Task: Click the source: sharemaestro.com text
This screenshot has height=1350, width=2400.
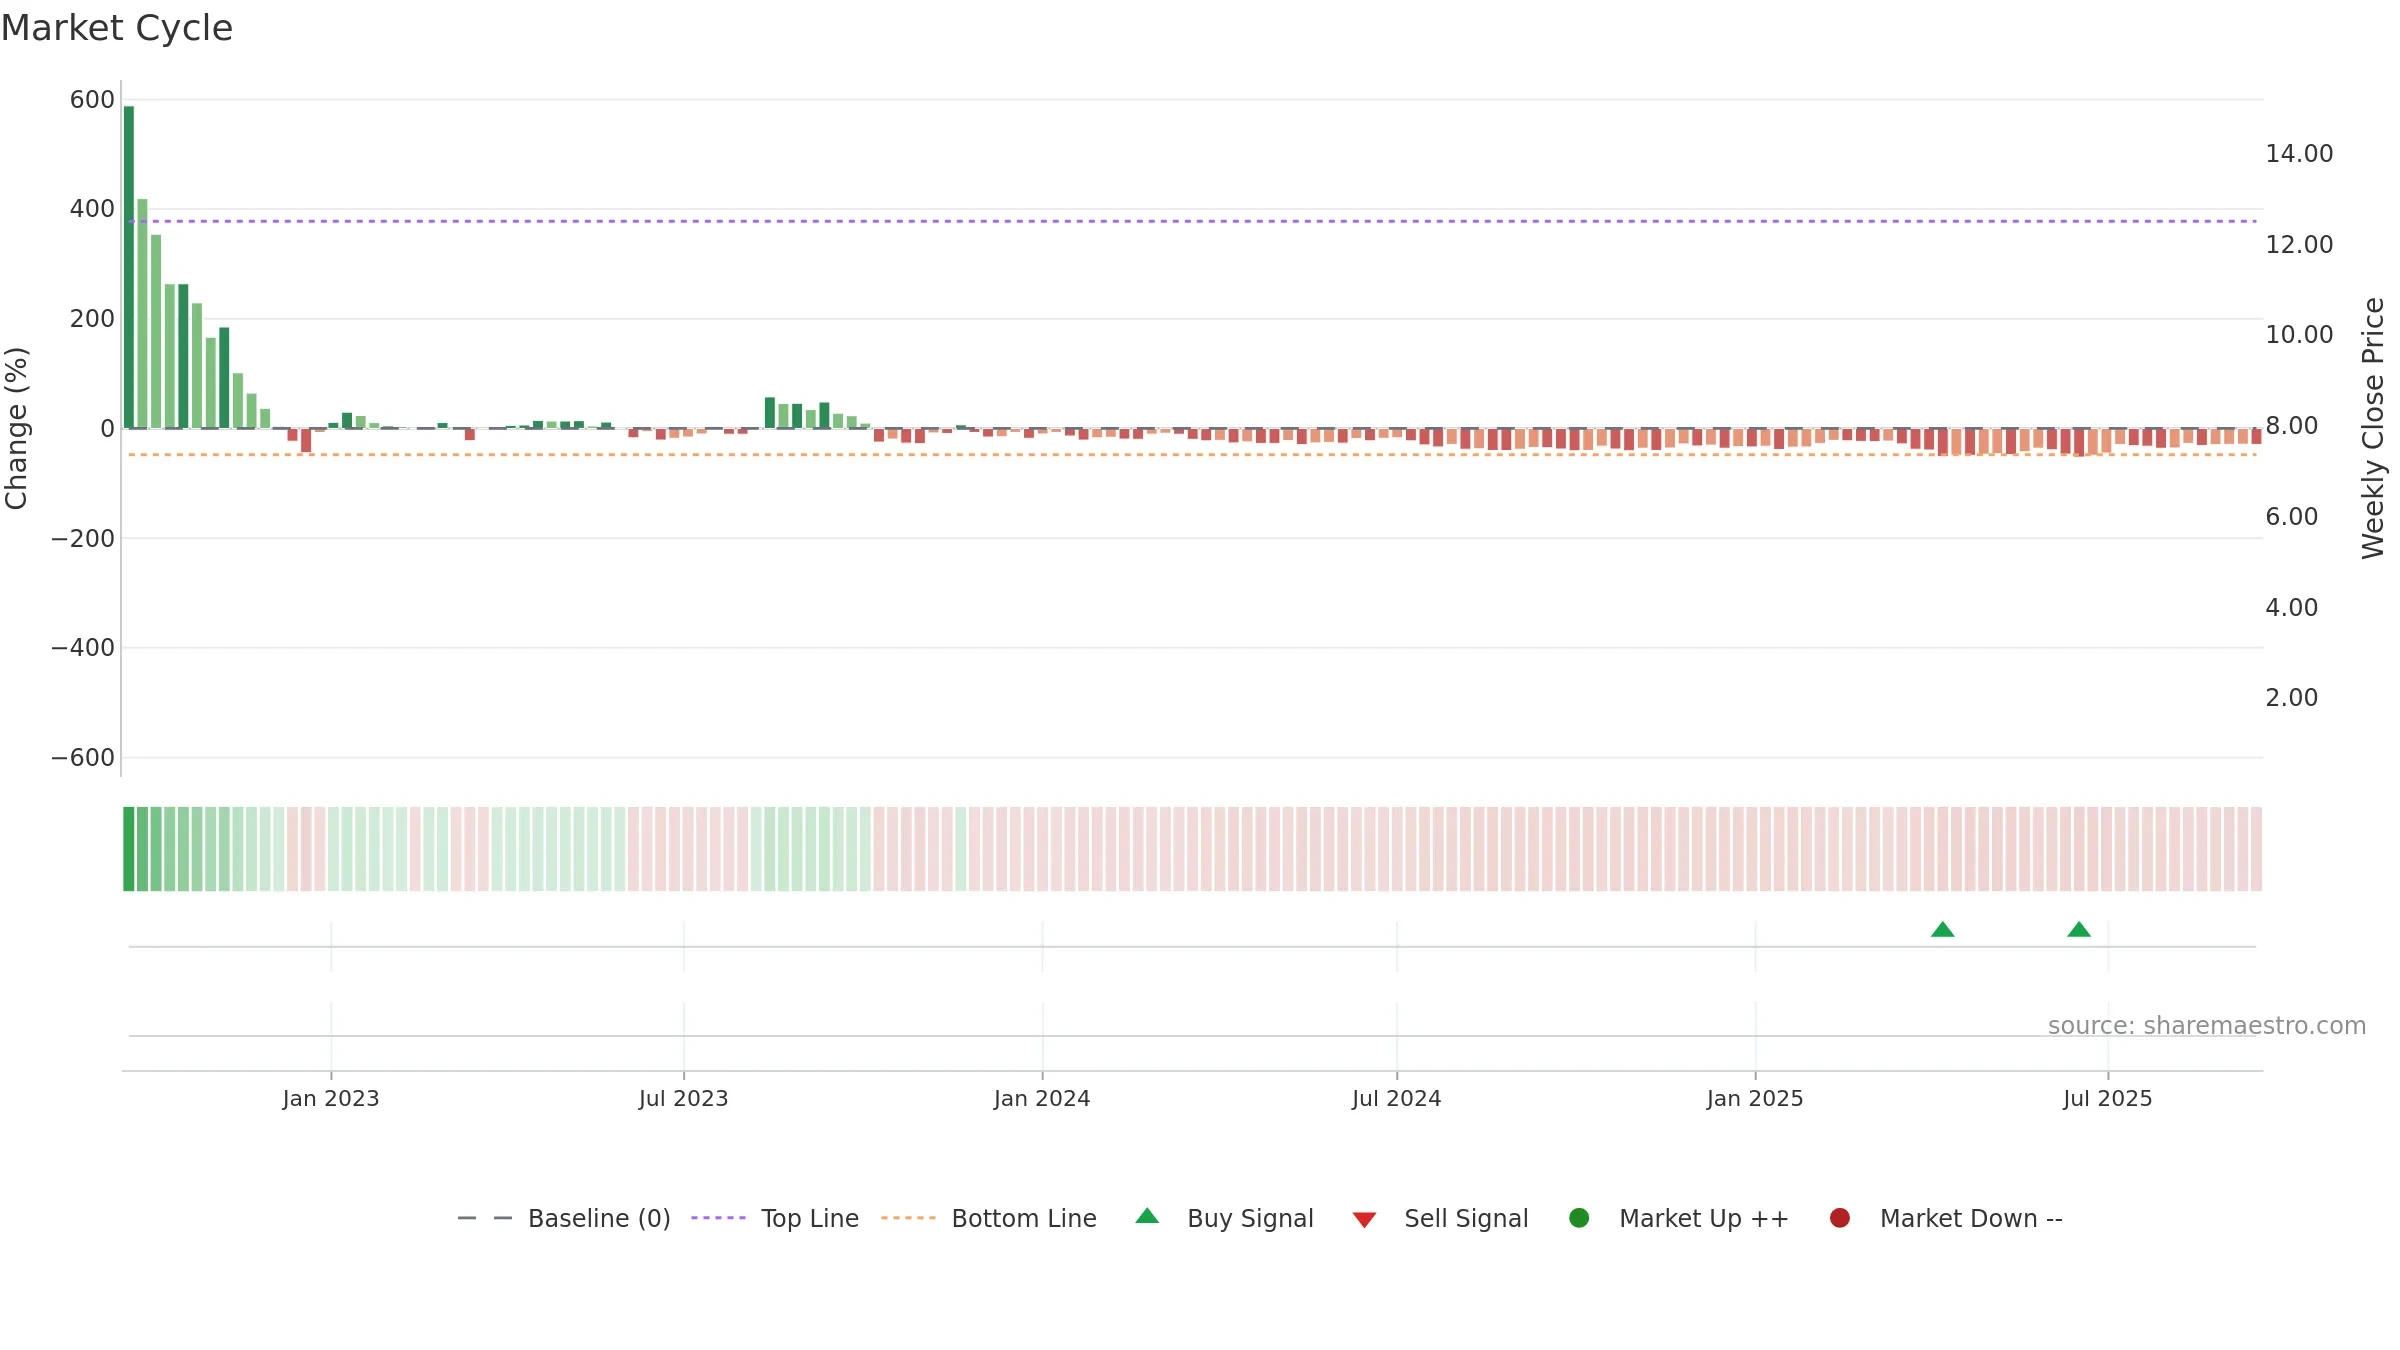Action: (x=2207, y=1026)
